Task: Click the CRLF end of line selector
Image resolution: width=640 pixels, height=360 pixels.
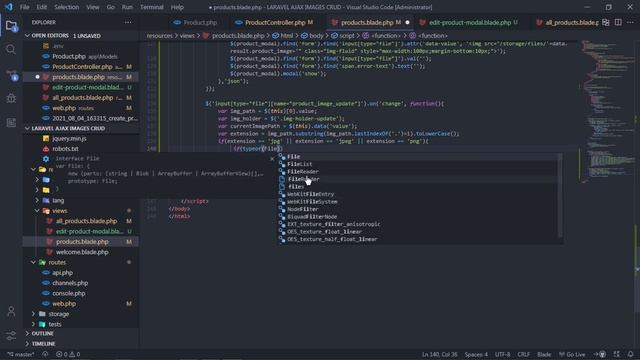Action: coord(523,354)
